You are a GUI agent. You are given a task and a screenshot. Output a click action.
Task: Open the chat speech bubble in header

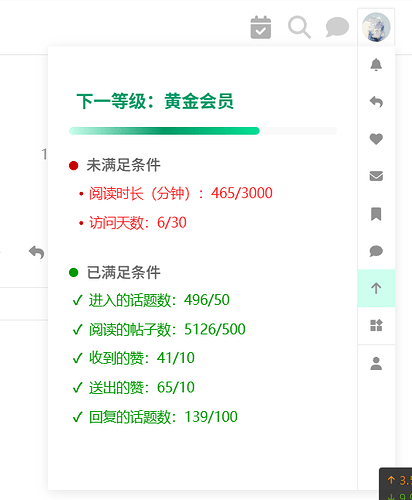[x=337, y=27]
